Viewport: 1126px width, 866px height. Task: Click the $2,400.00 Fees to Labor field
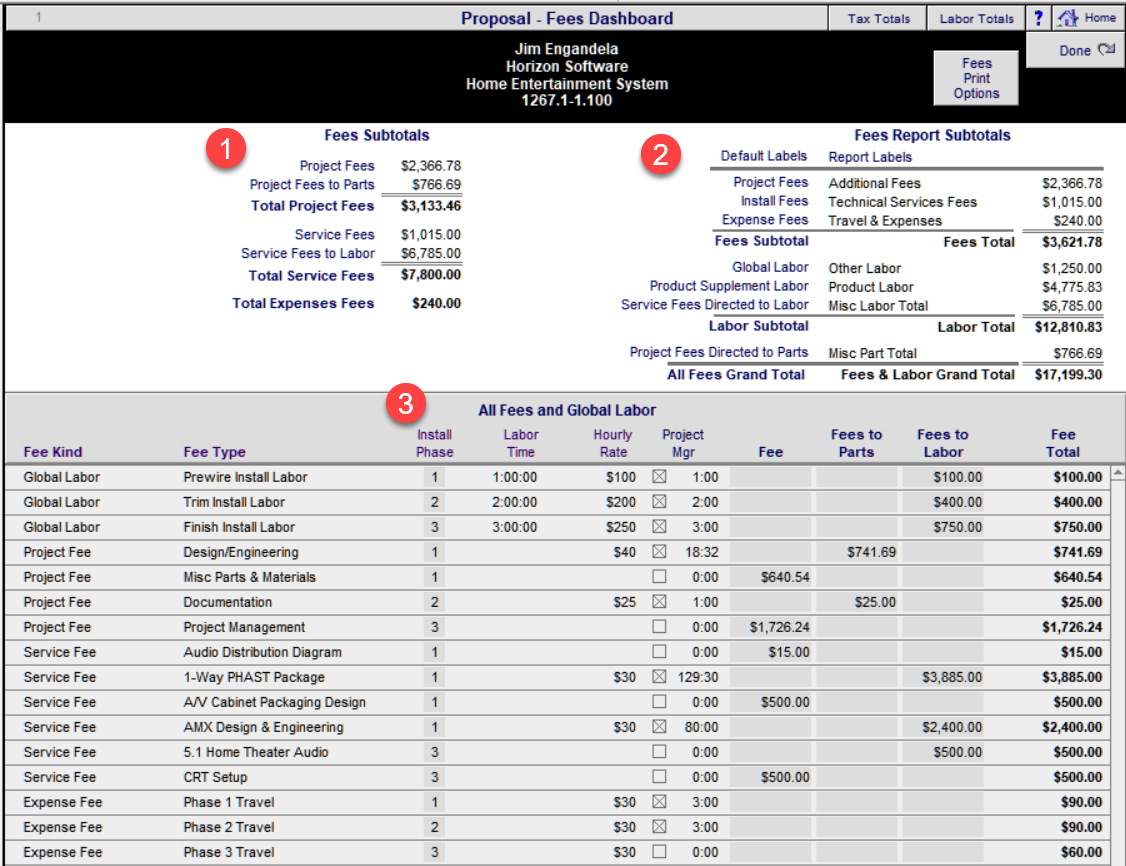(x=943, y=727)
